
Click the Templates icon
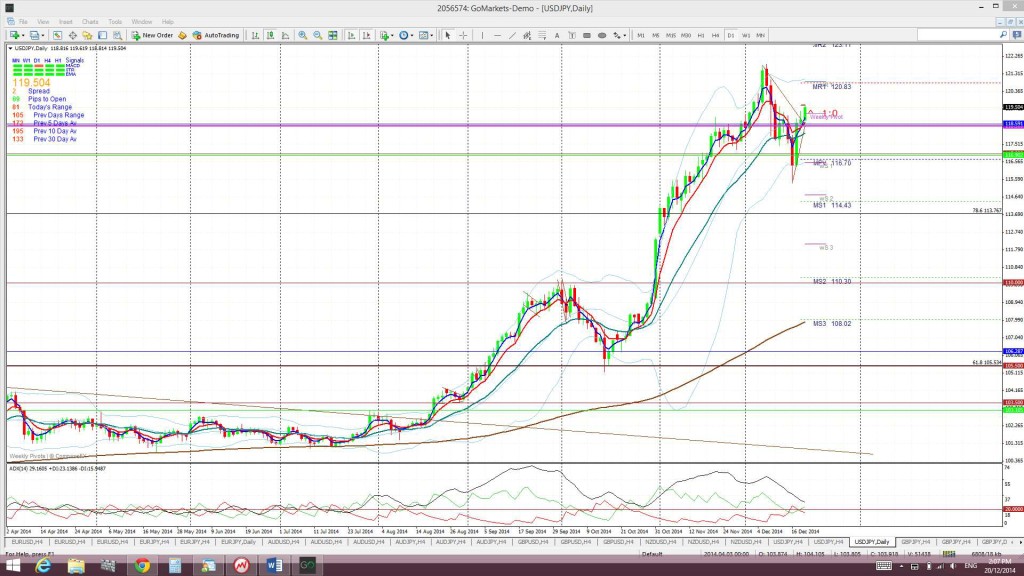[423, 35]
